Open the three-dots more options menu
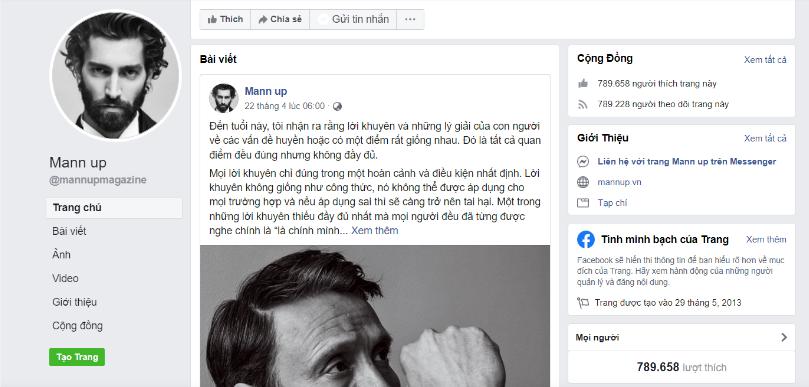The width and height of the screenshot is (809, 387). pos(410,19)
